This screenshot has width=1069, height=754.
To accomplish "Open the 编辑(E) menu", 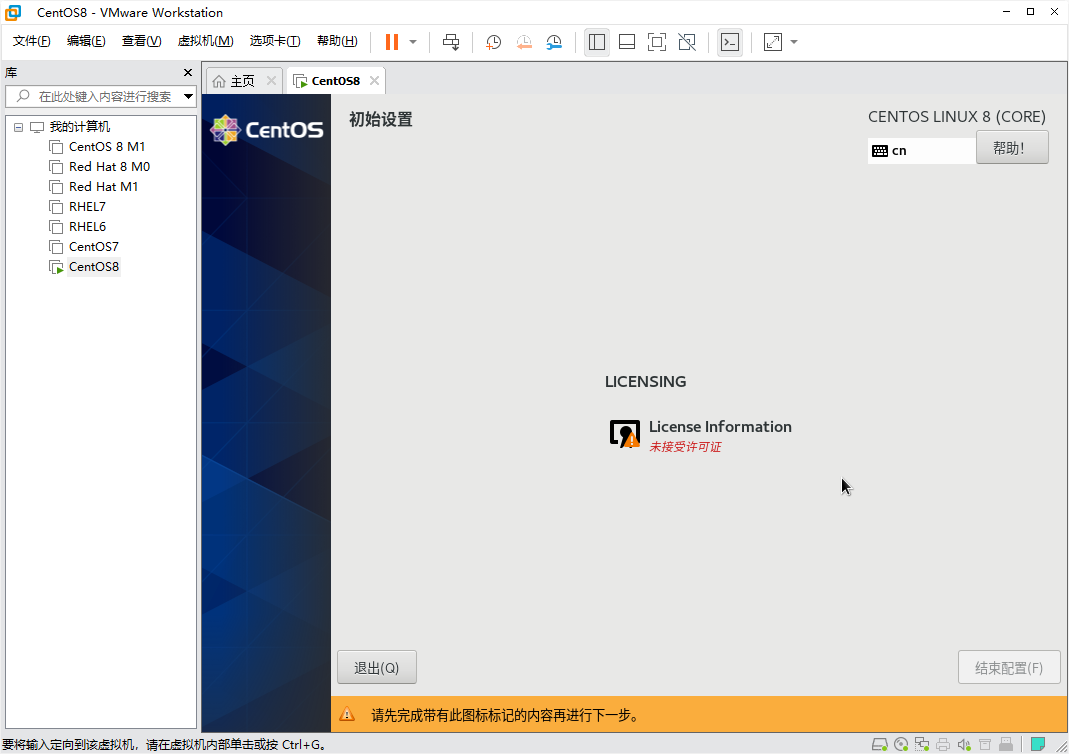I will click(86, 41).
